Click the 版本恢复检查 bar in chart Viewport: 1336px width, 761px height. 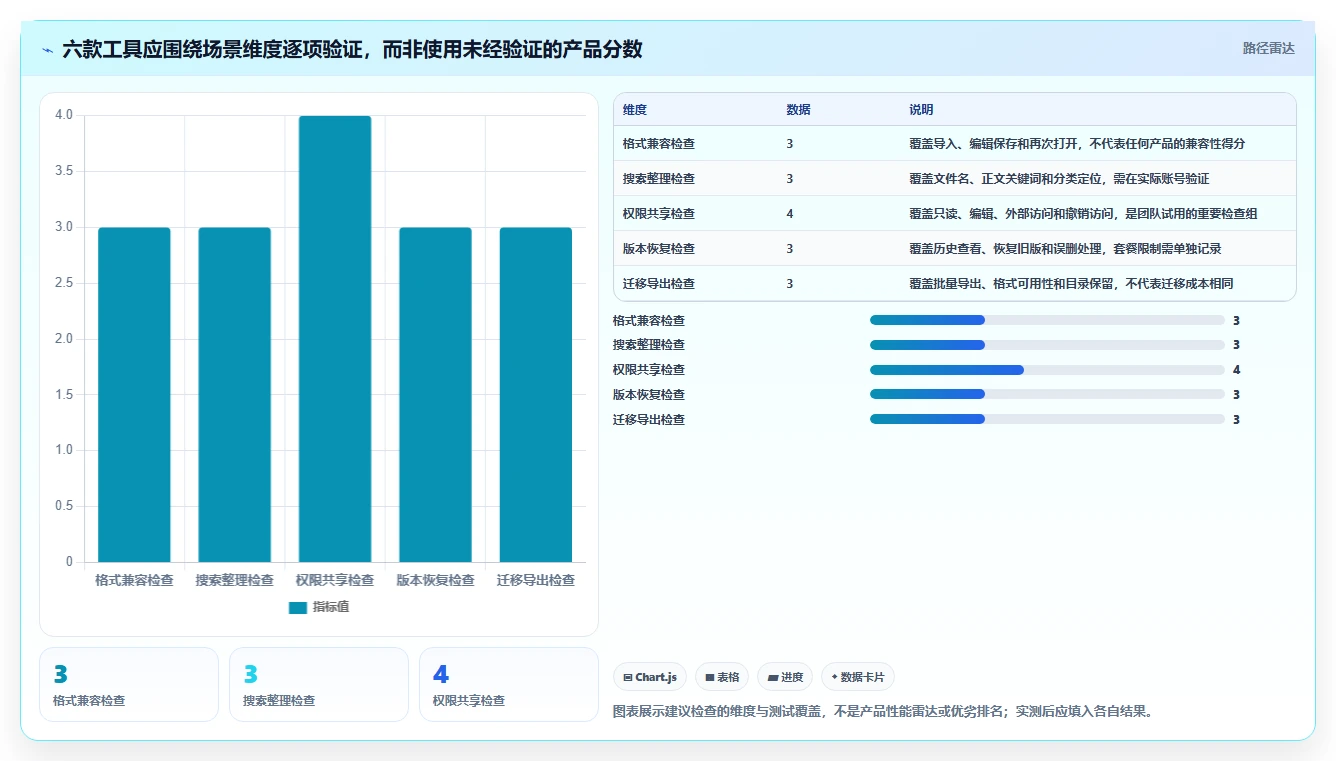[435, 394]
